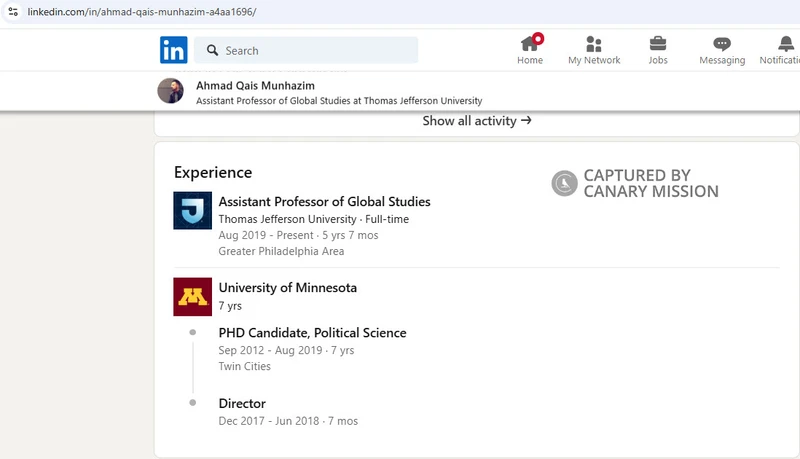Click the LinkedIn logo icon
This screenshot has height=459, width=800.
click(x=173, y=50)
